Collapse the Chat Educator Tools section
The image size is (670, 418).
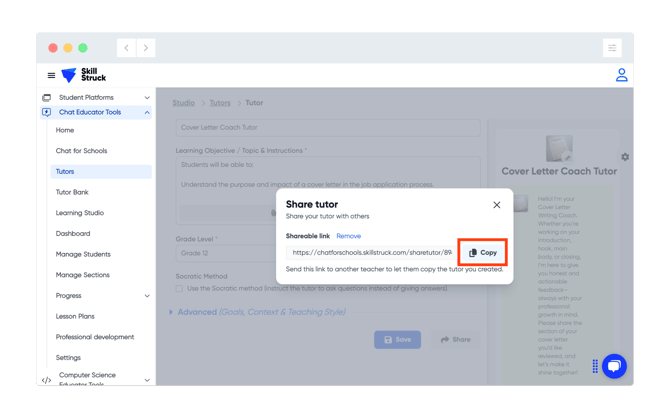(147, 113)
